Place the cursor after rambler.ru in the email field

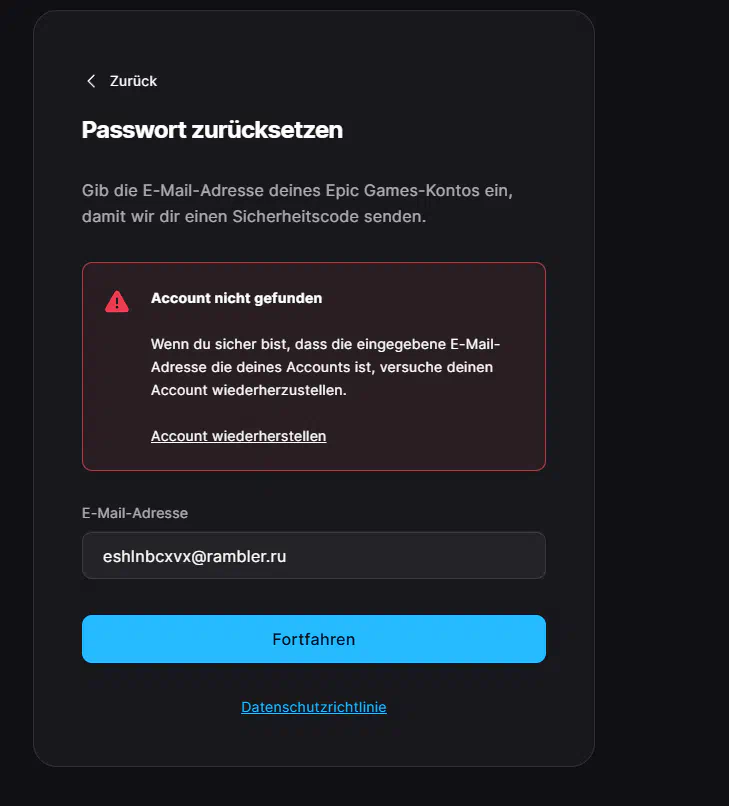(287, 556)
